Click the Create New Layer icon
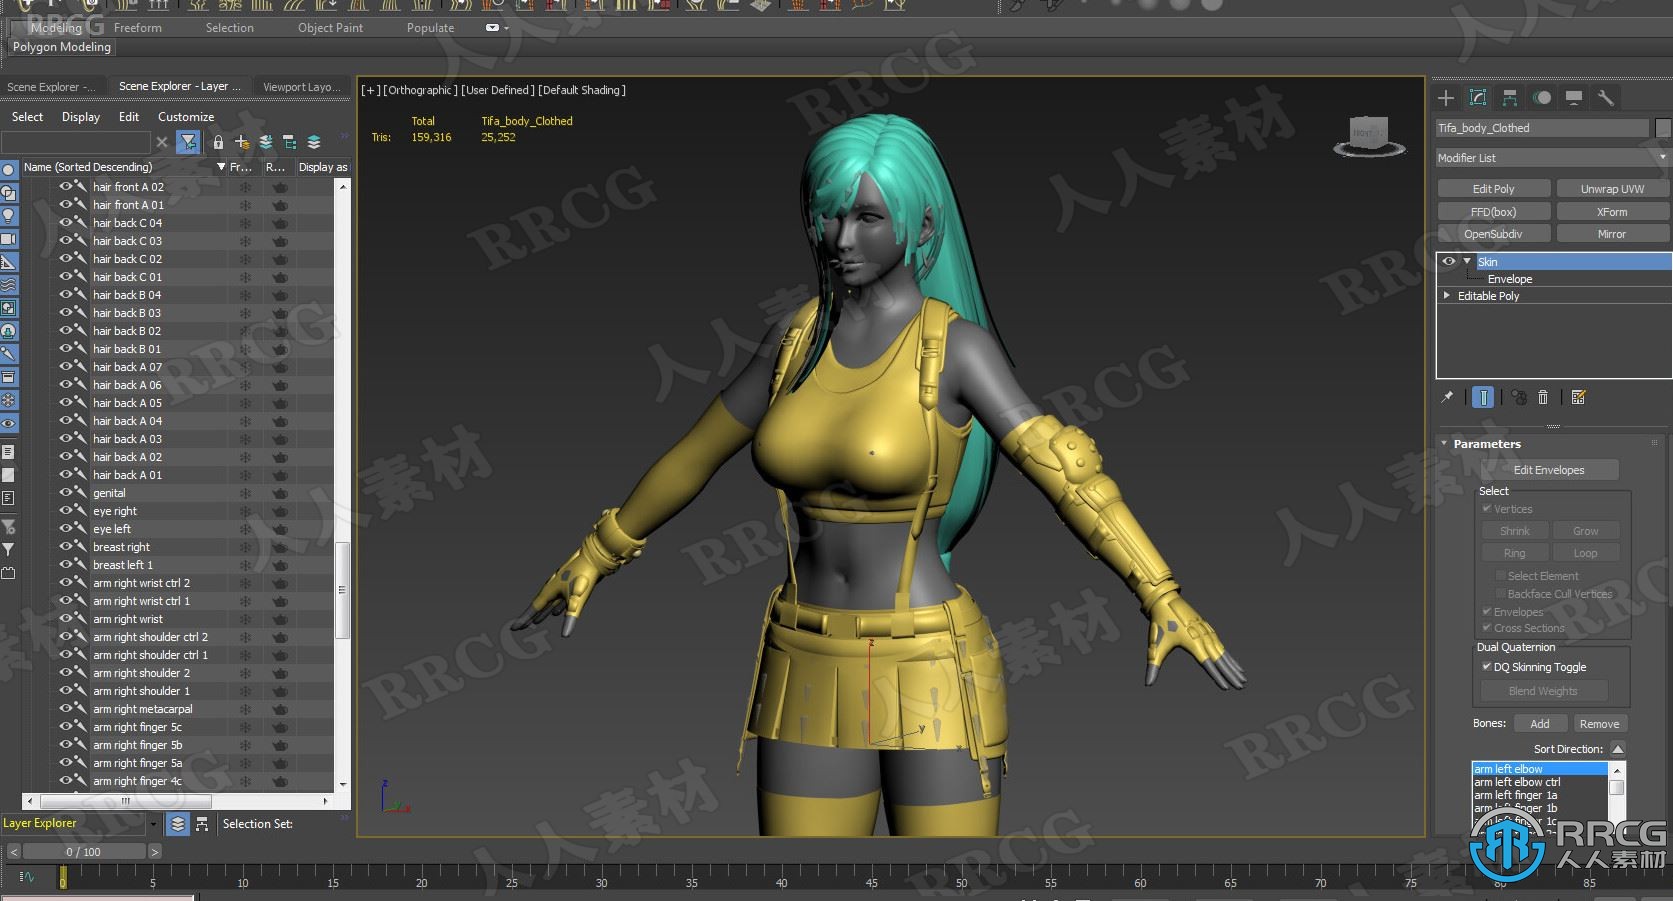Screen dimensions: 1673x901 242,142
